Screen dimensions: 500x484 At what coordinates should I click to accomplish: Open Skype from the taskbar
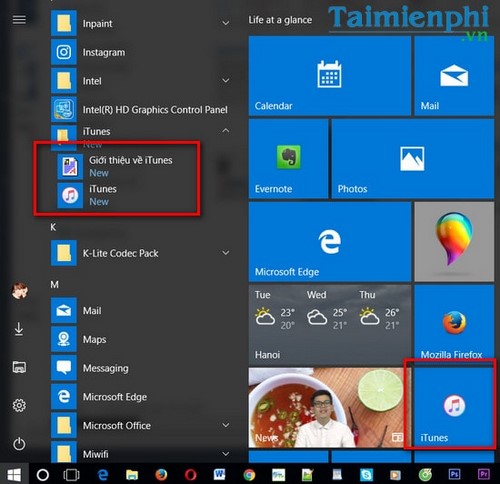click(x=367, y=474)
